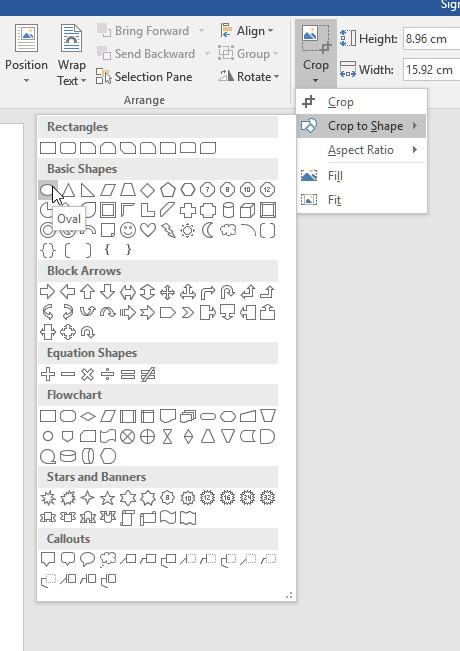Pick the Flowchart Magnetic Disk shape
Image resolution: width=460 pixels, height=651 pixels.
point(68,457)
